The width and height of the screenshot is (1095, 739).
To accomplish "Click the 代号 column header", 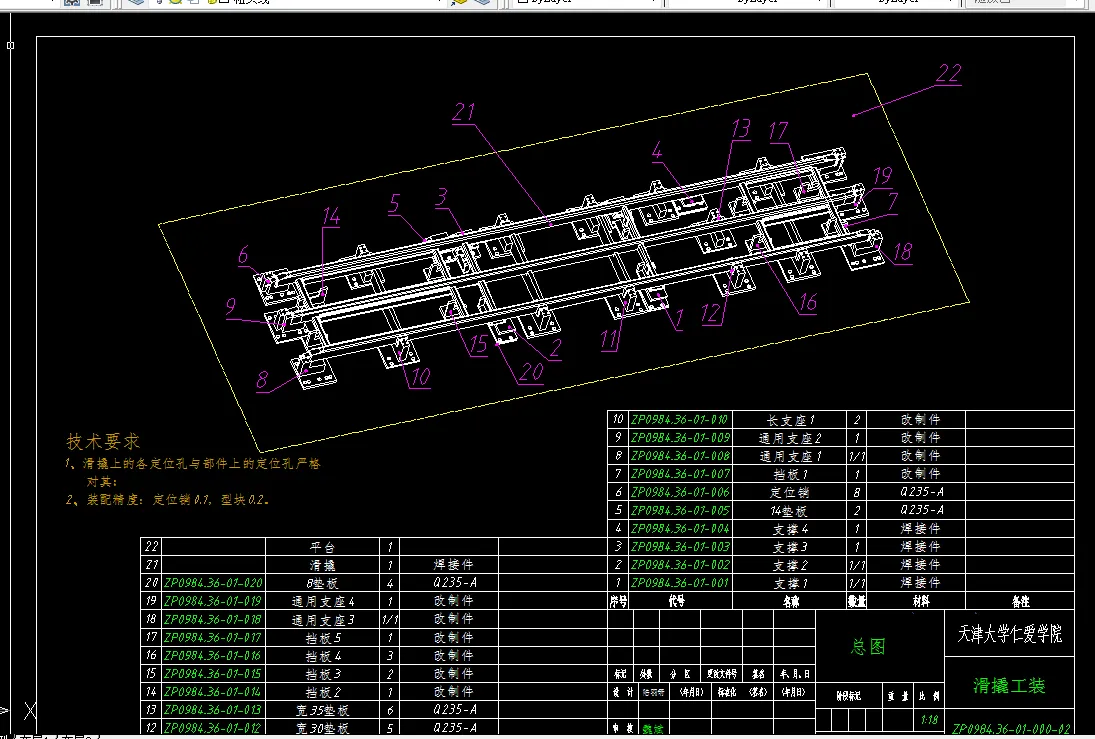I will (677, 601).
